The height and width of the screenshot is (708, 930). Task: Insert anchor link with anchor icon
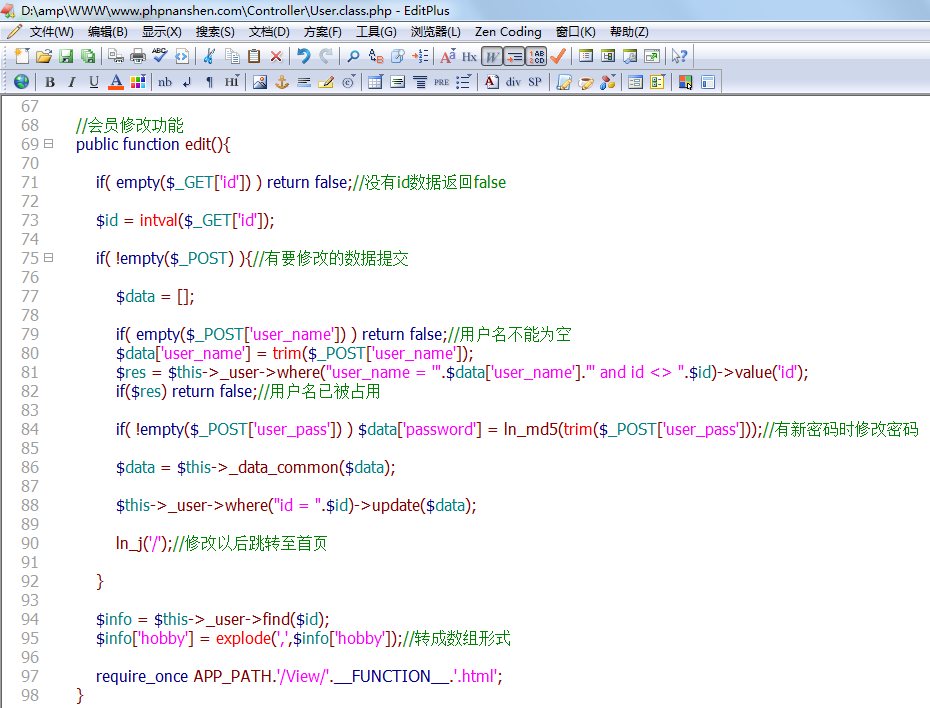(x=282, y=82)
